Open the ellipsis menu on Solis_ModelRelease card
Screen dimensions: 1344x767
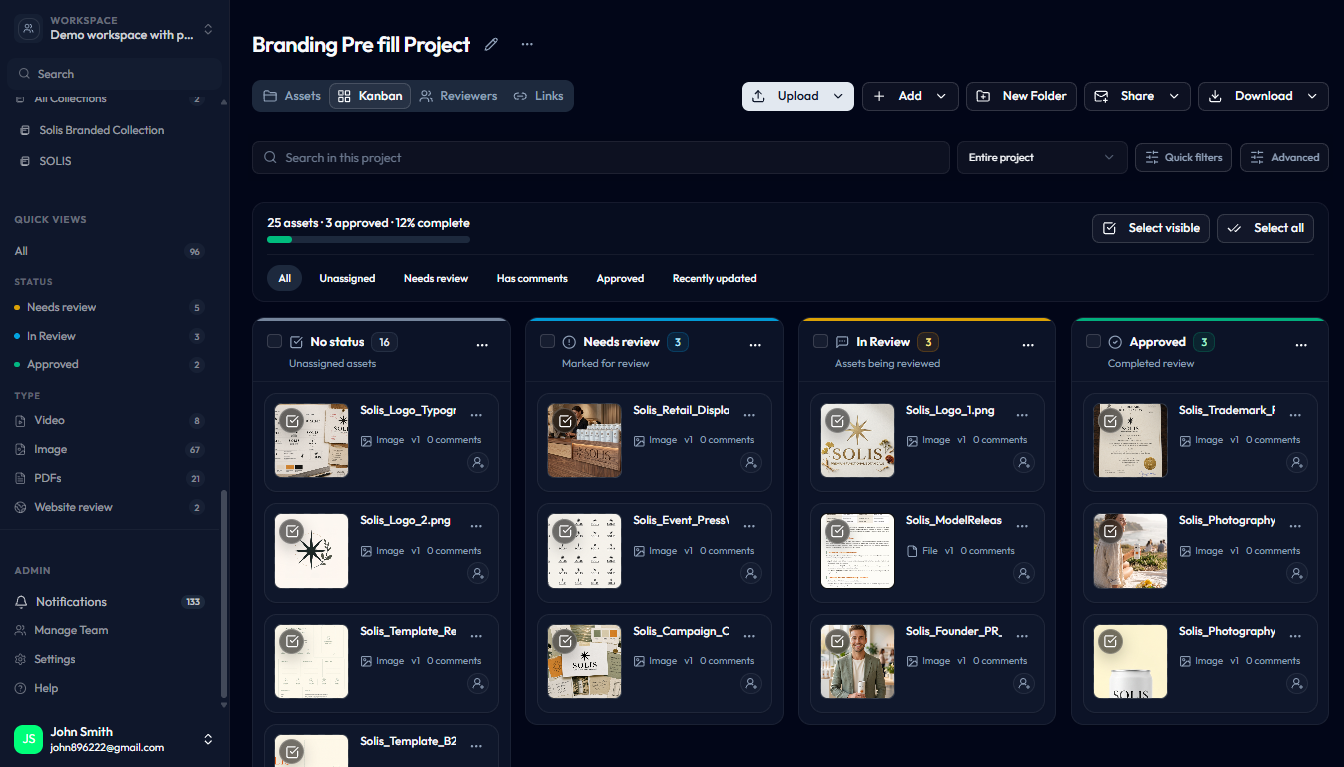tap(1022, 525)
